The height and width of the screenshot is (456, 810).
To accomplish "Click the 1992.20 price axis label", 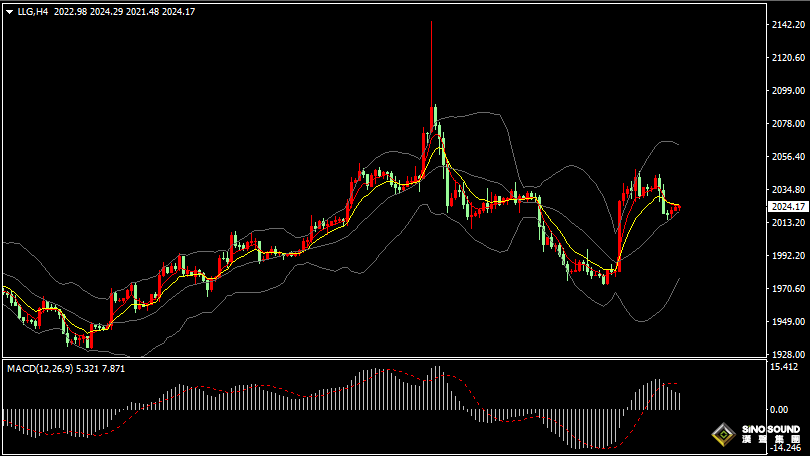I will pos(788,256).
